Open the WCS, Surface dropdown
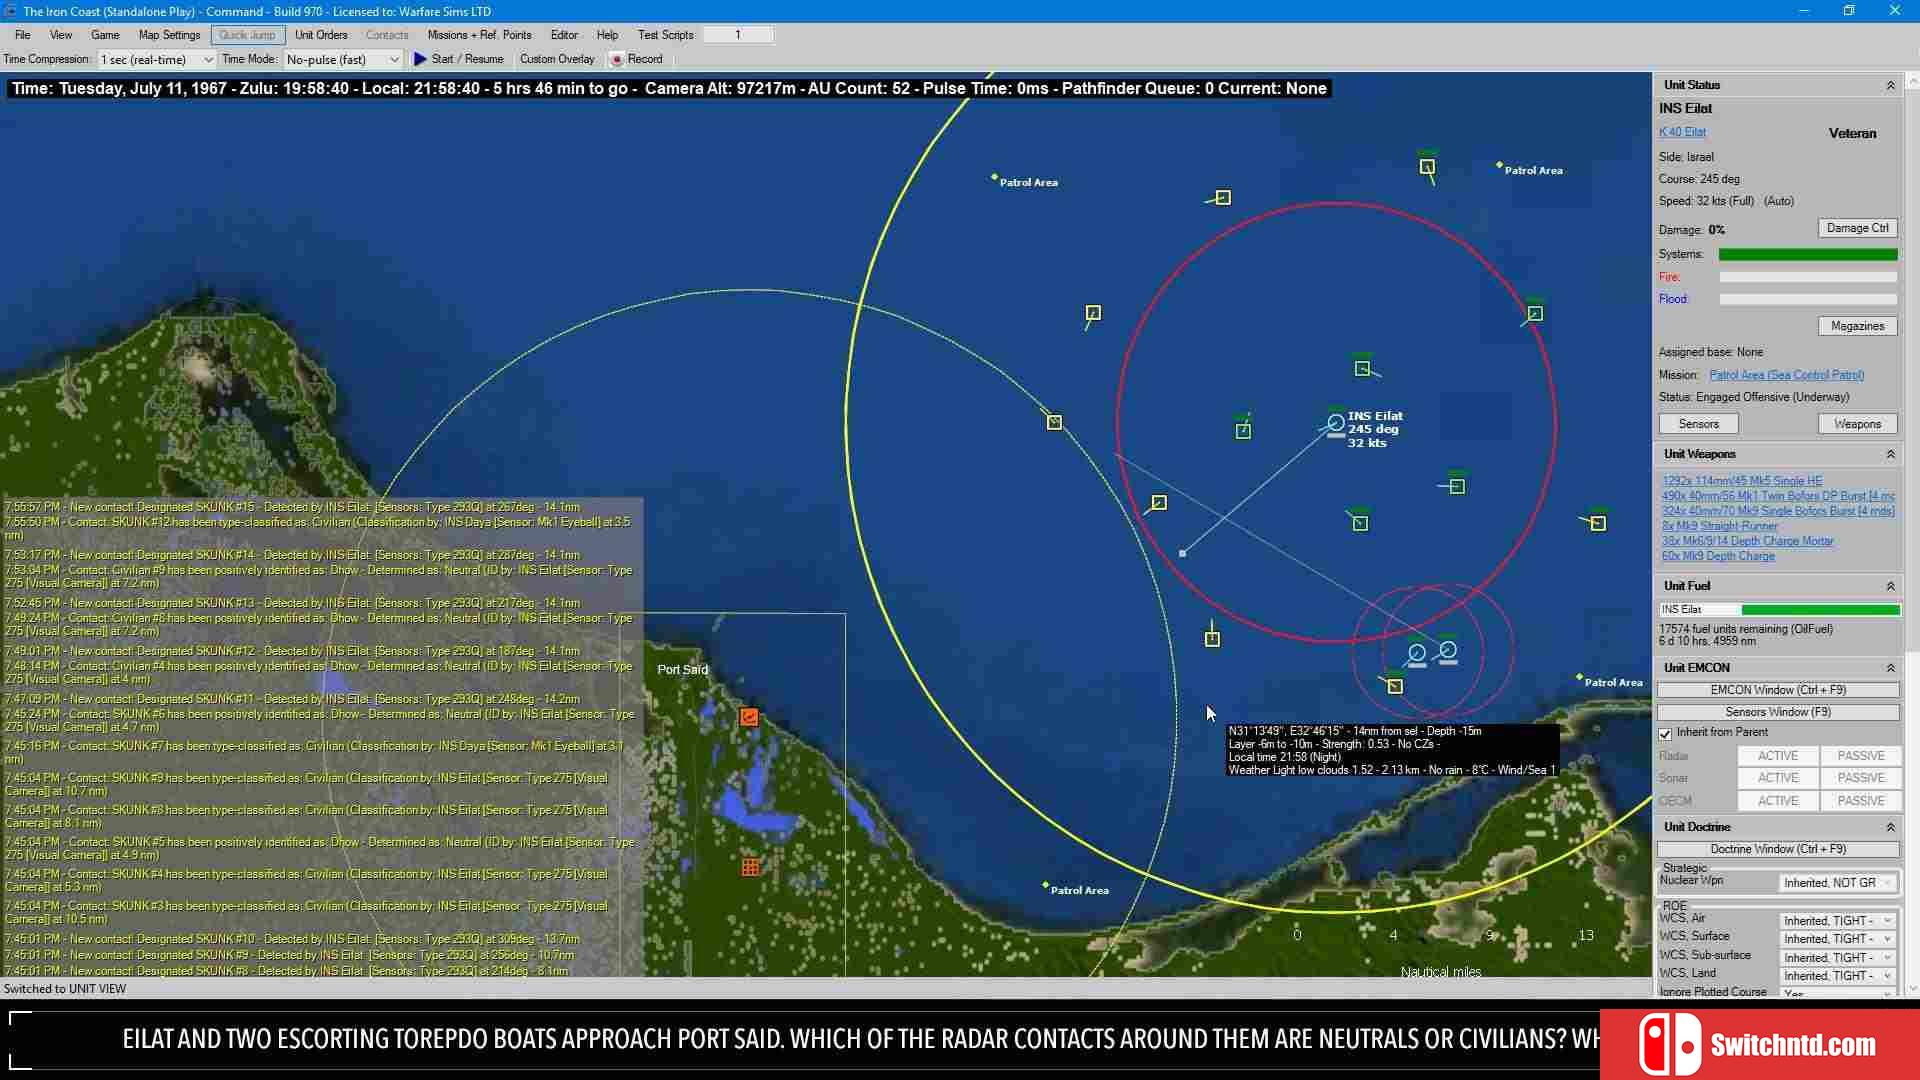 1838,939
